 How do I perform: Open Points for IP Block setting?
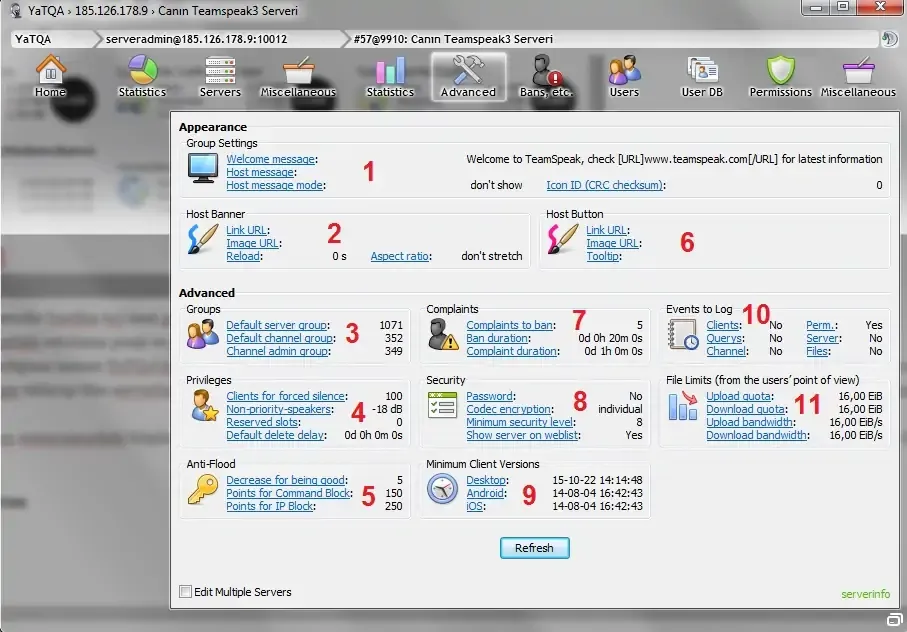click(x=270, y=506)
